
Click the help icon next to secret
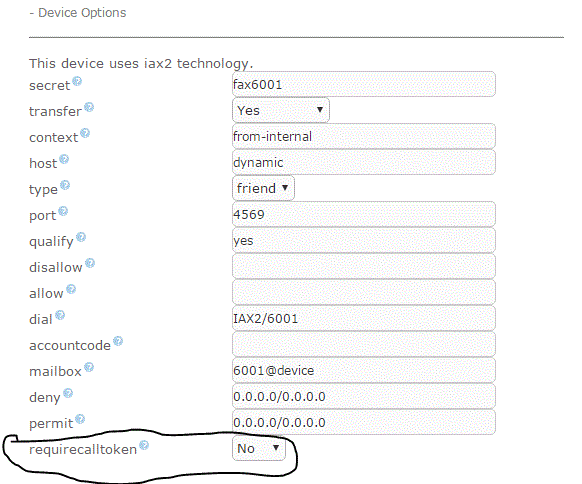pos(77,81)
